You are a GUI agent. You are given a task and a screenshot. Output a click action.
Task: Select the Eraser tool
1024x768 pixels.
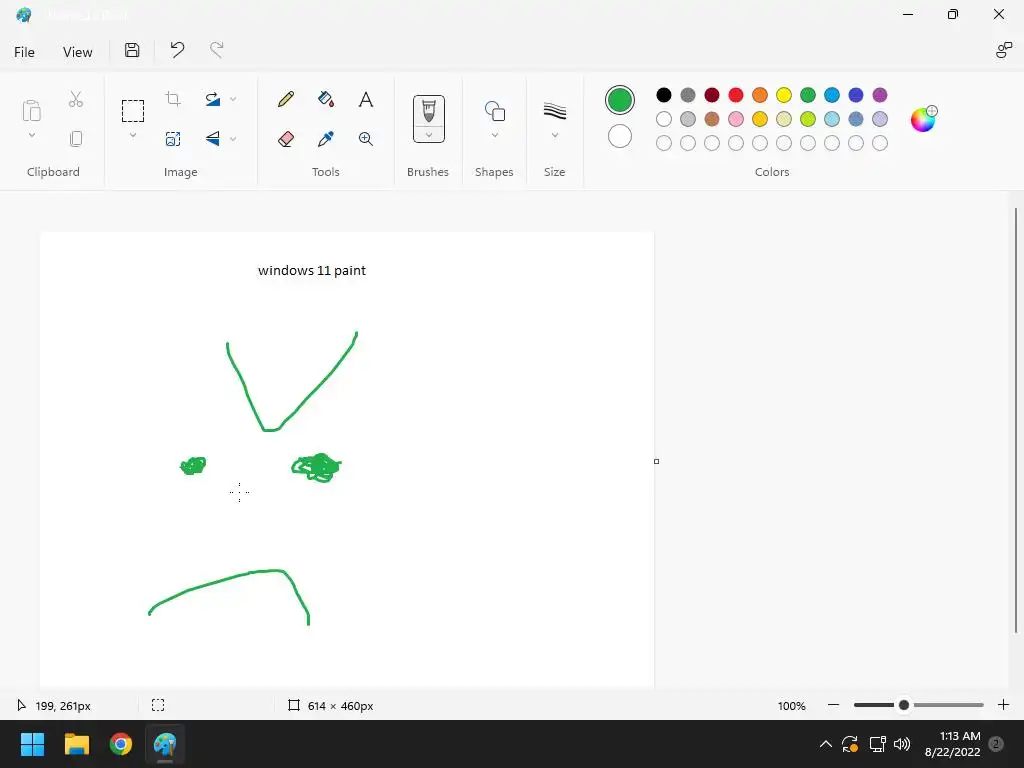[x=285, y=138]
